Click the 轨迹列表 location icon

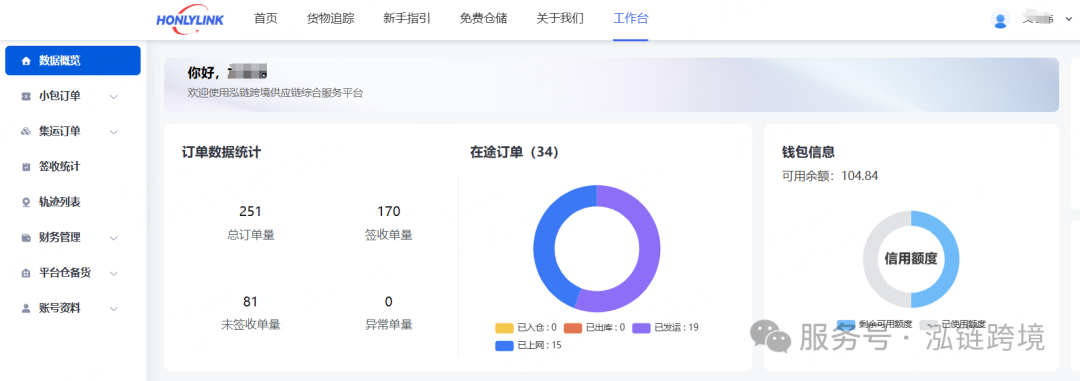pos(26,203)
